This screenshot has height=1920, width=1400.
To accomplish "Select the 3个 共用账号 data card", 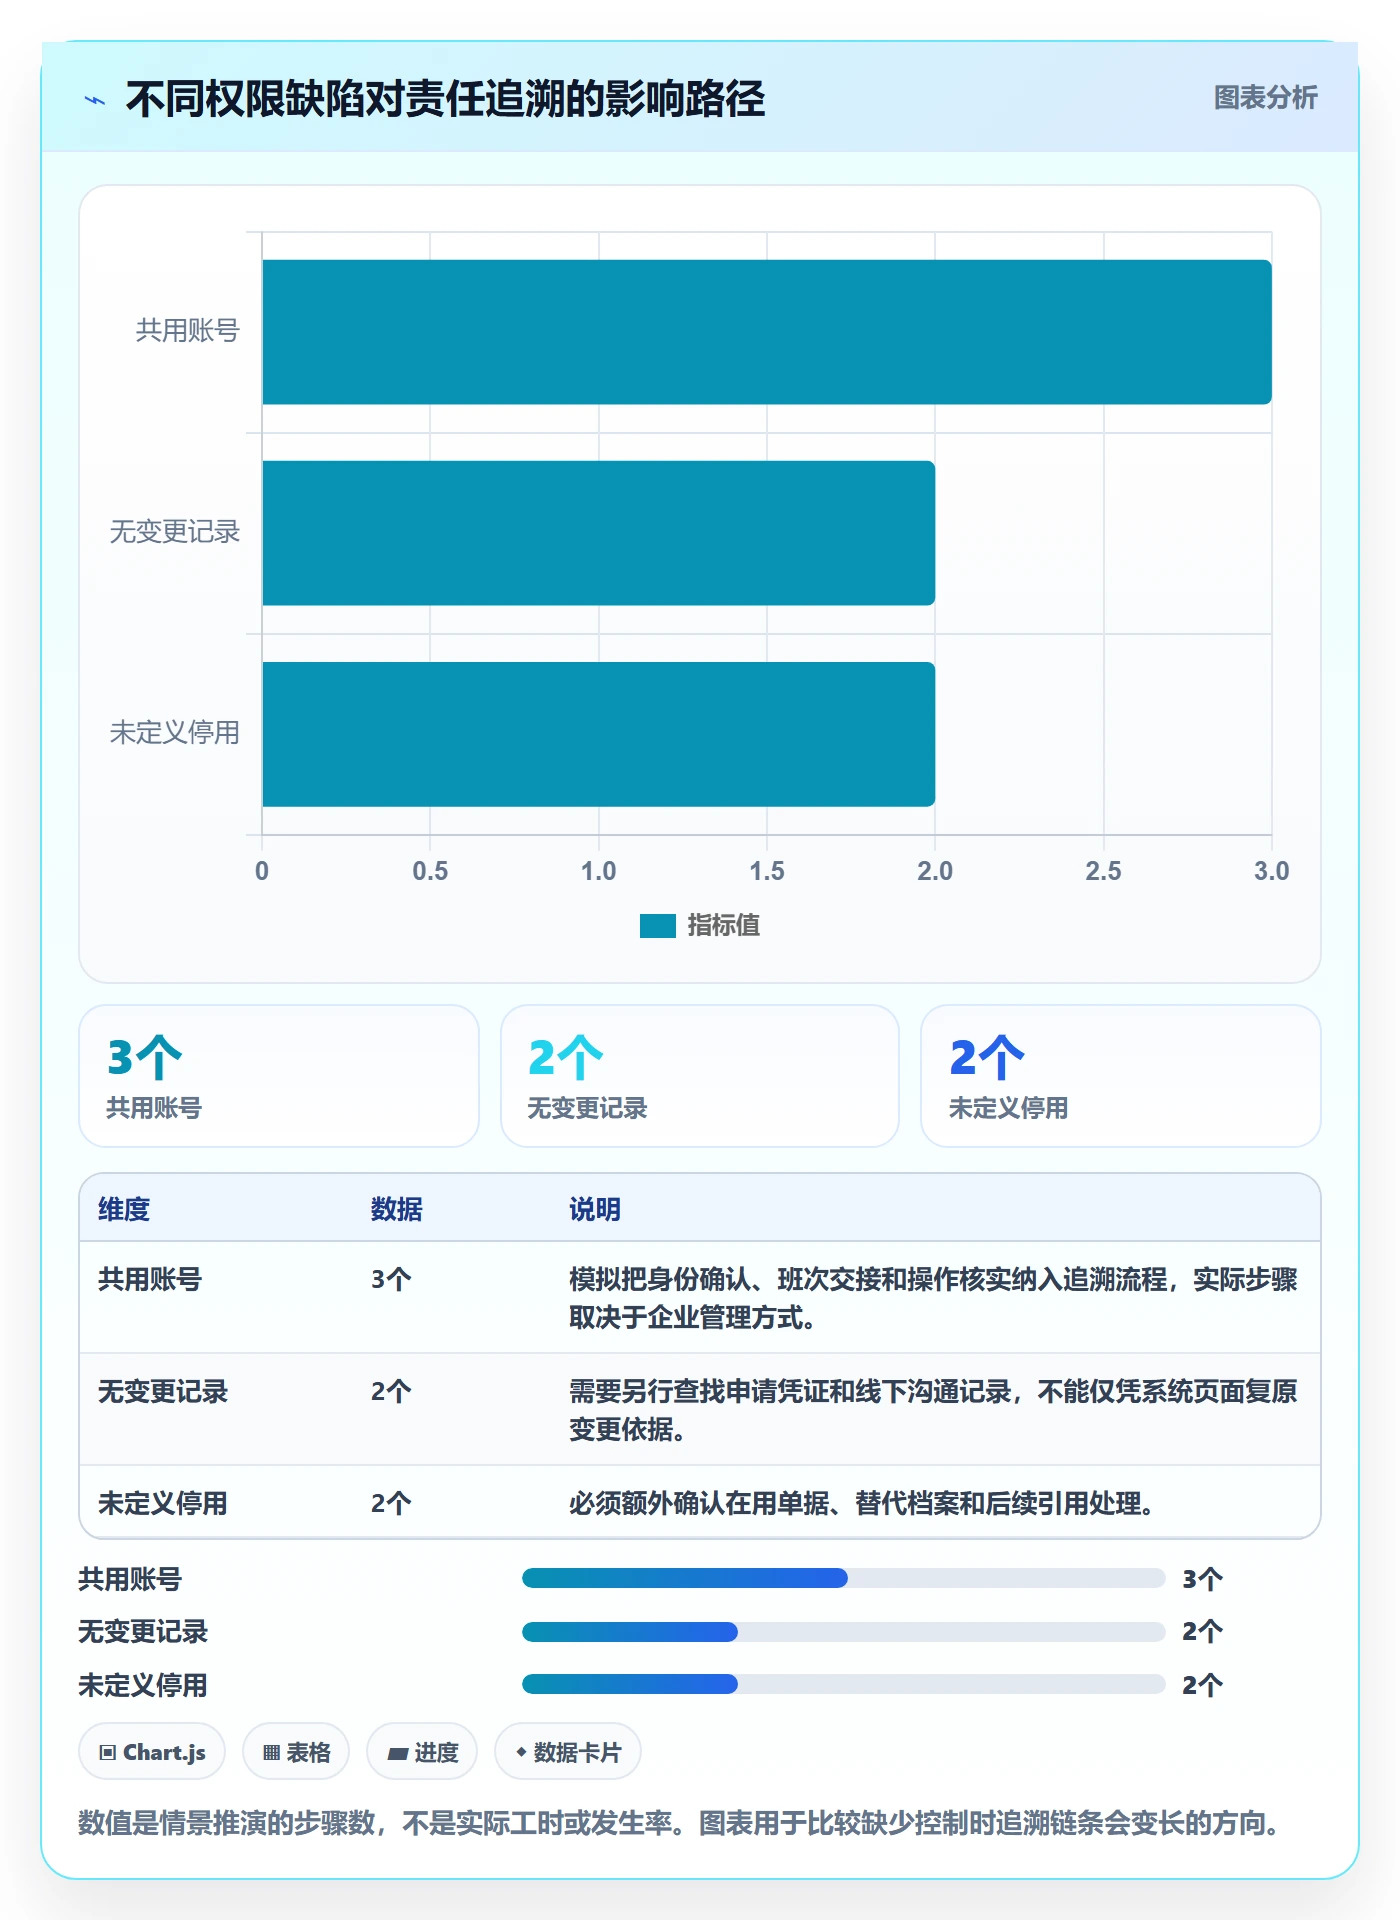I will (279, 1076).
